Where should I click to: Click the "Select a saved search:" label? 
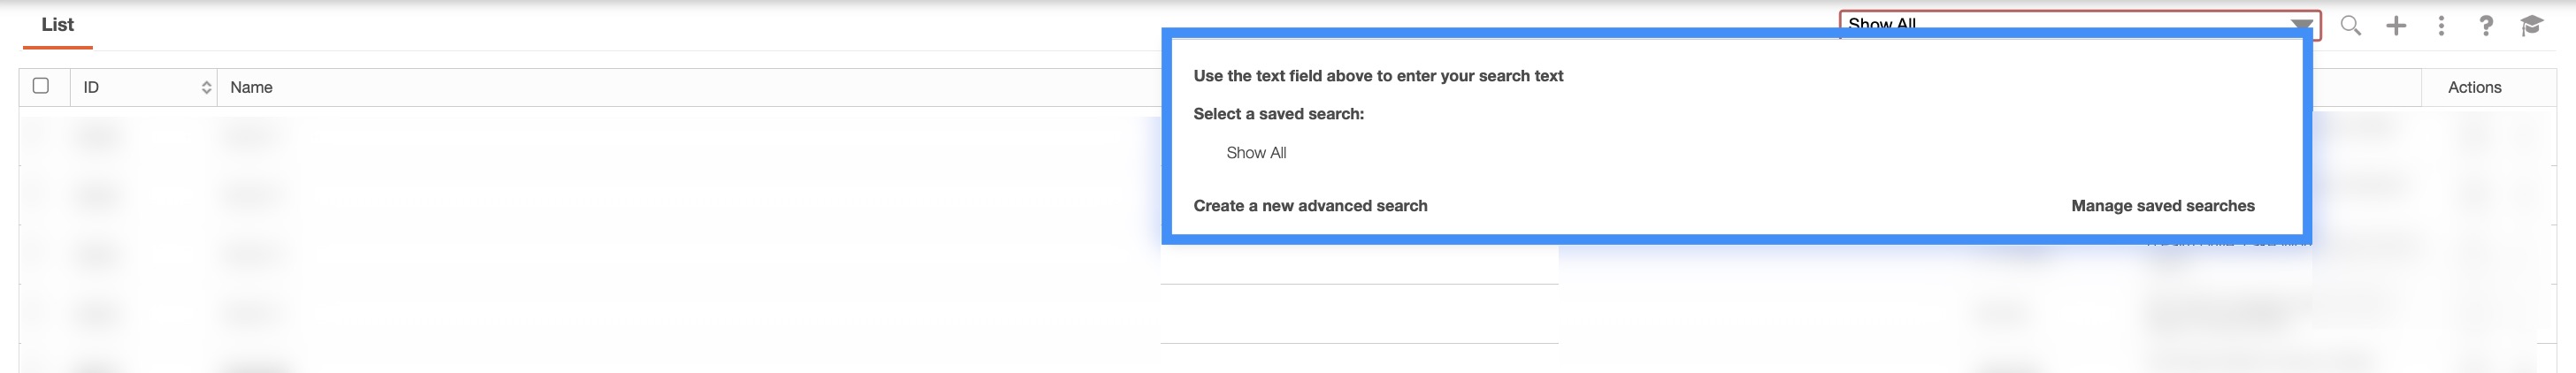1278,114
